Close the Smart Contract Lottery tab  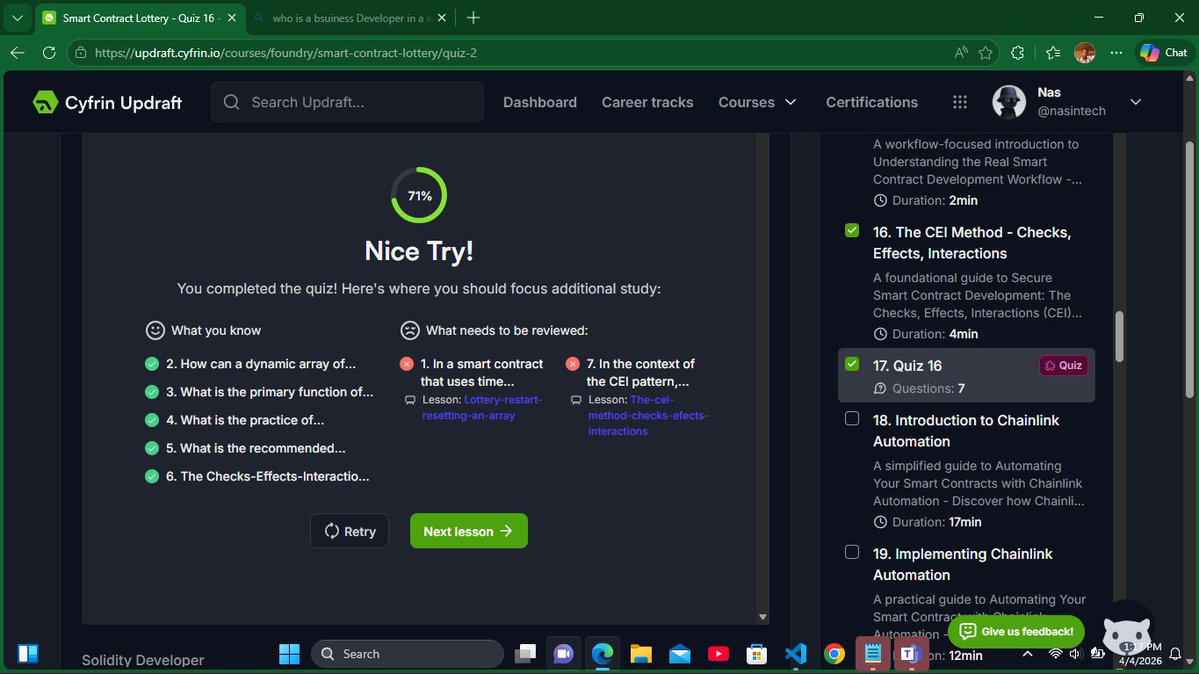(232, 18)
